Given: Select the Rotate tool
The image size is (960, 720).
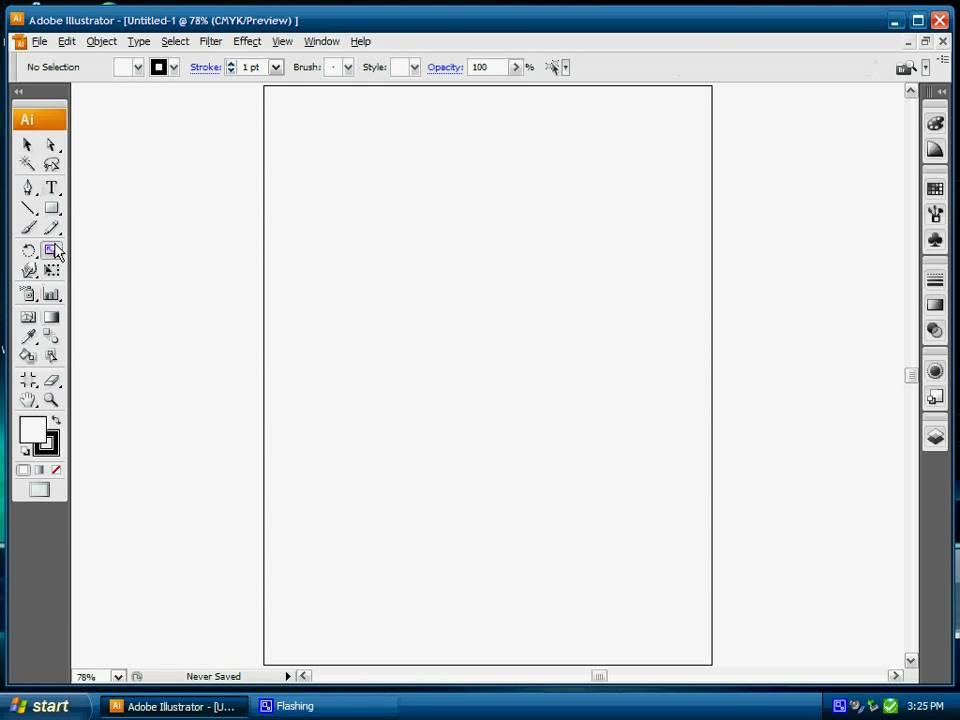Looking at the screenshot, I should pos(28,250).
